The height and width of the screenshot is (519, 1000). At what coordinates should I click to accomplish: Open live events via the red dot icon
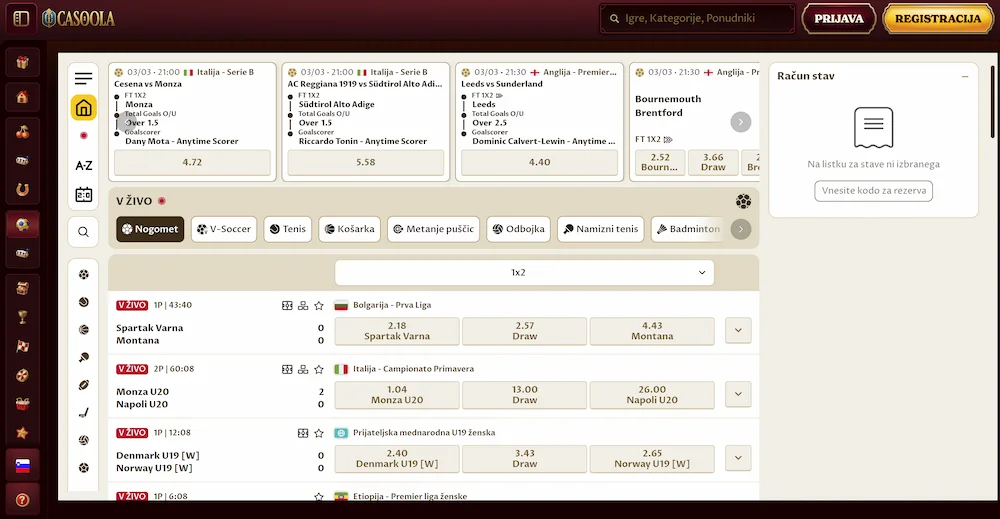point(84,136)
